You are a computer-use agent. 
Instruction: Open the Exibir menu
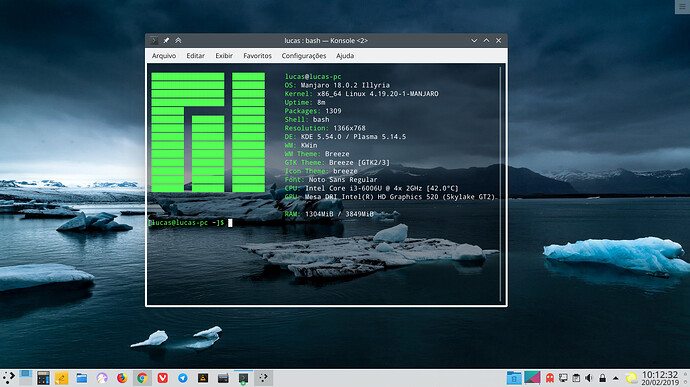click(224, 56)
